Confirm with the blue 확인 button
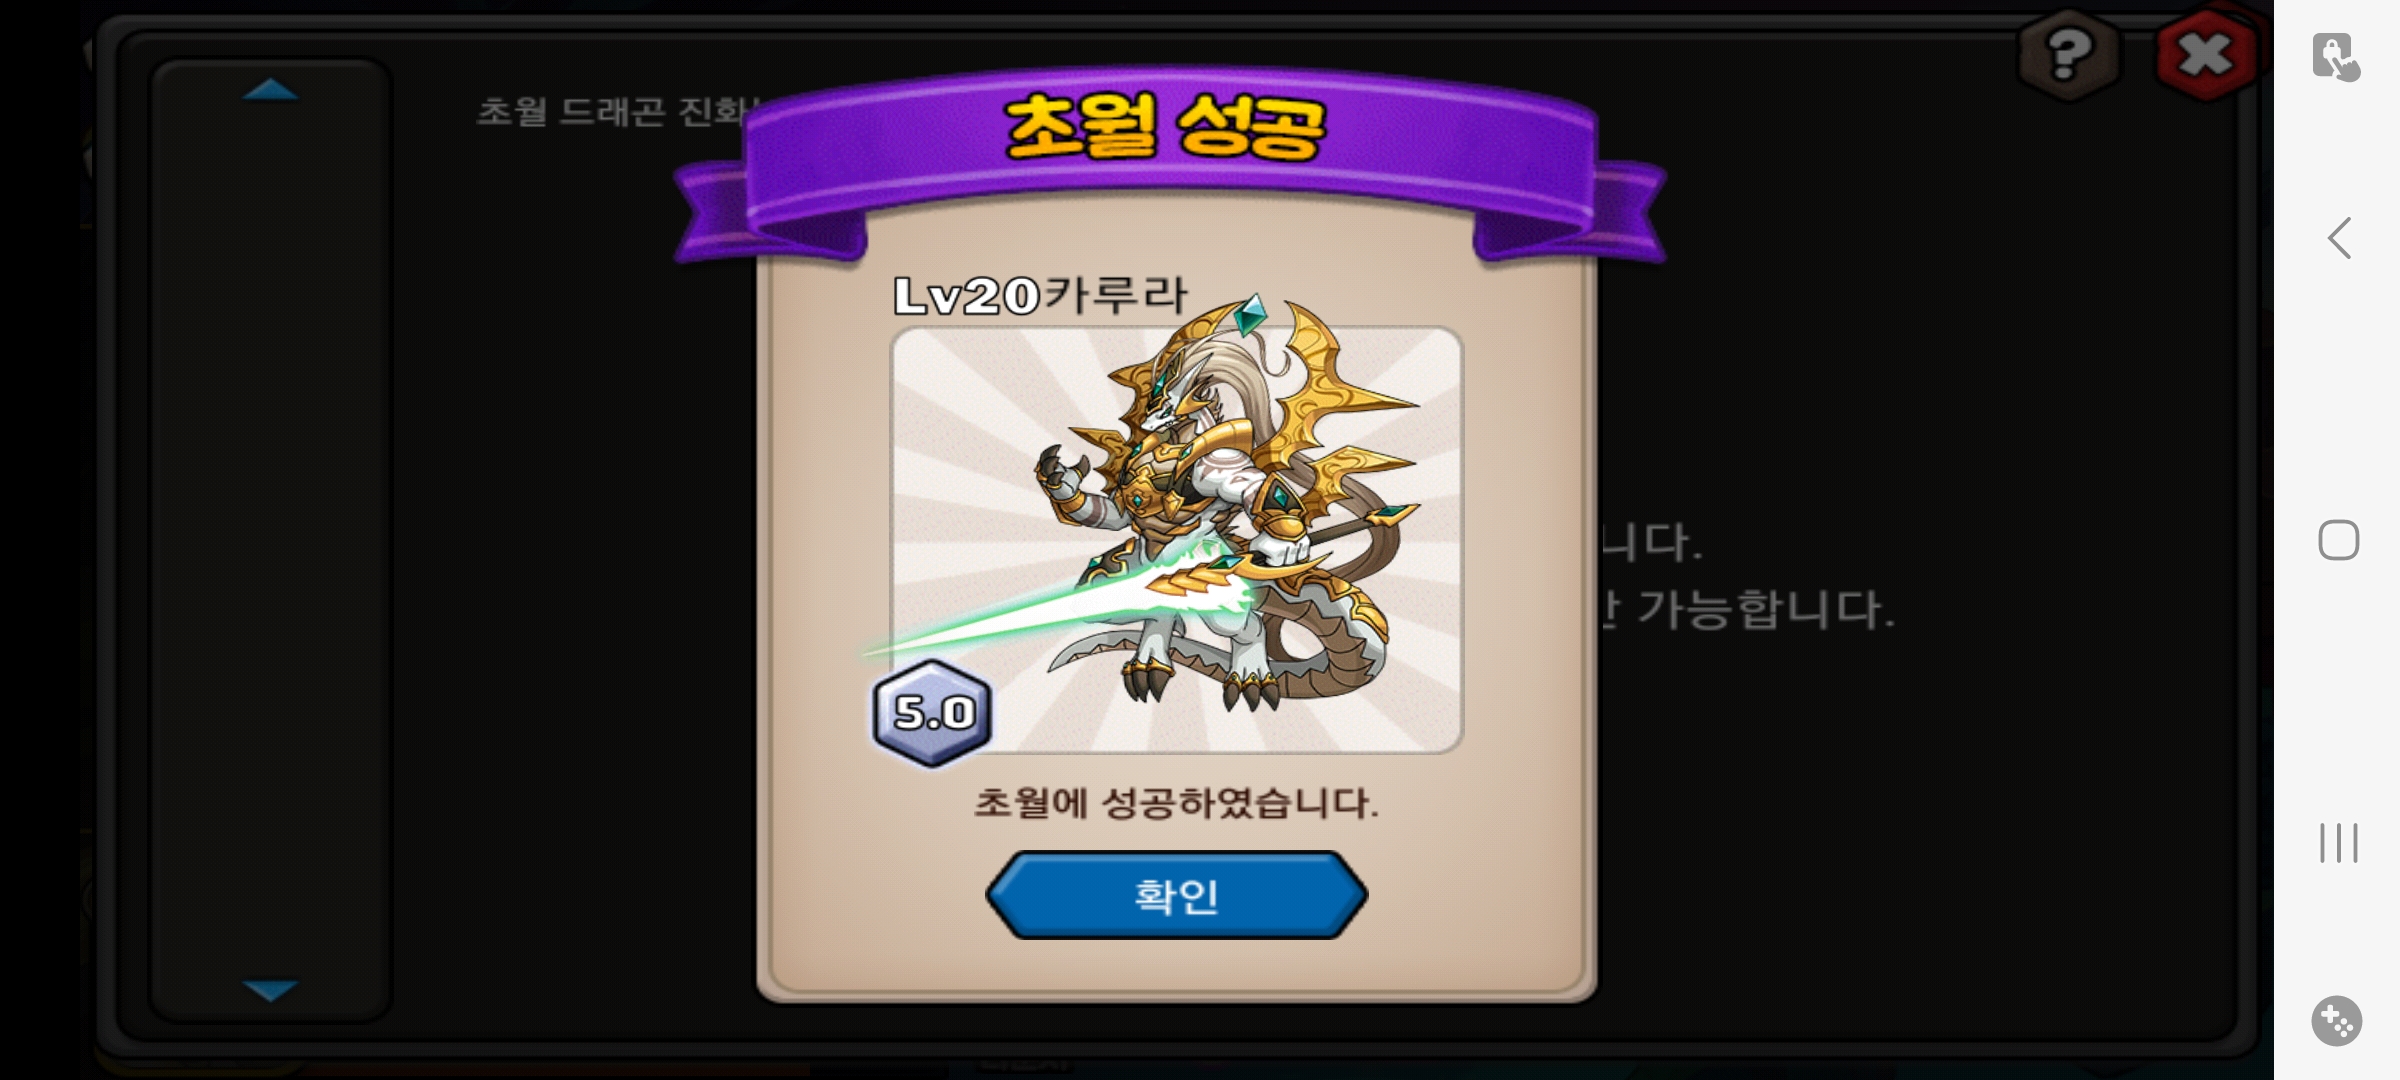 (x=1176, y=895)
